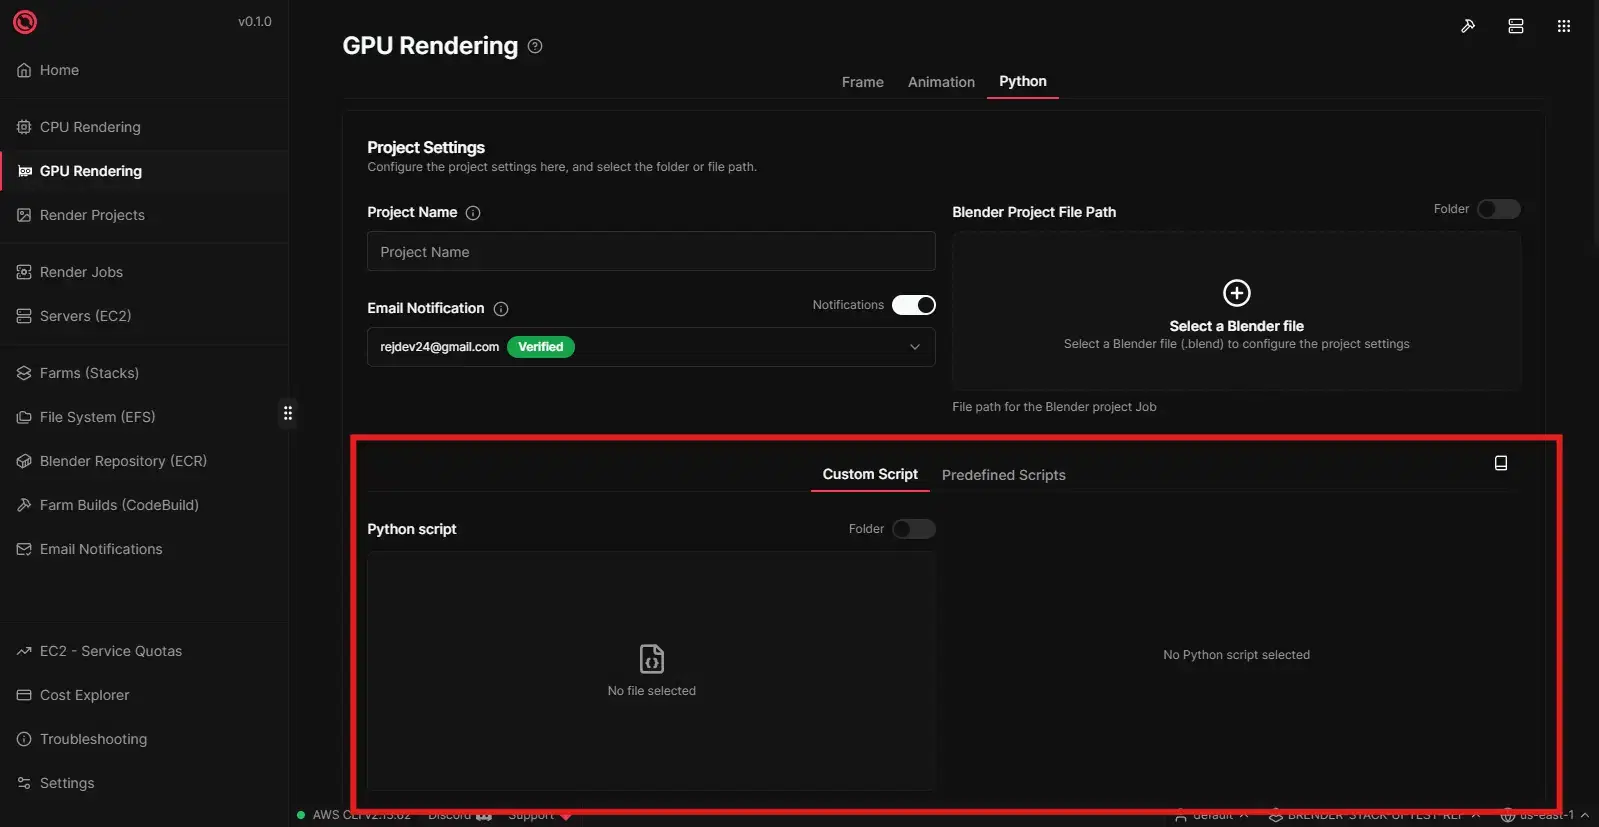1599x827 pixels.
Task: Click the help icon beside GPU Rendering title
Action: pyautogui.click(x=535, y=46)
